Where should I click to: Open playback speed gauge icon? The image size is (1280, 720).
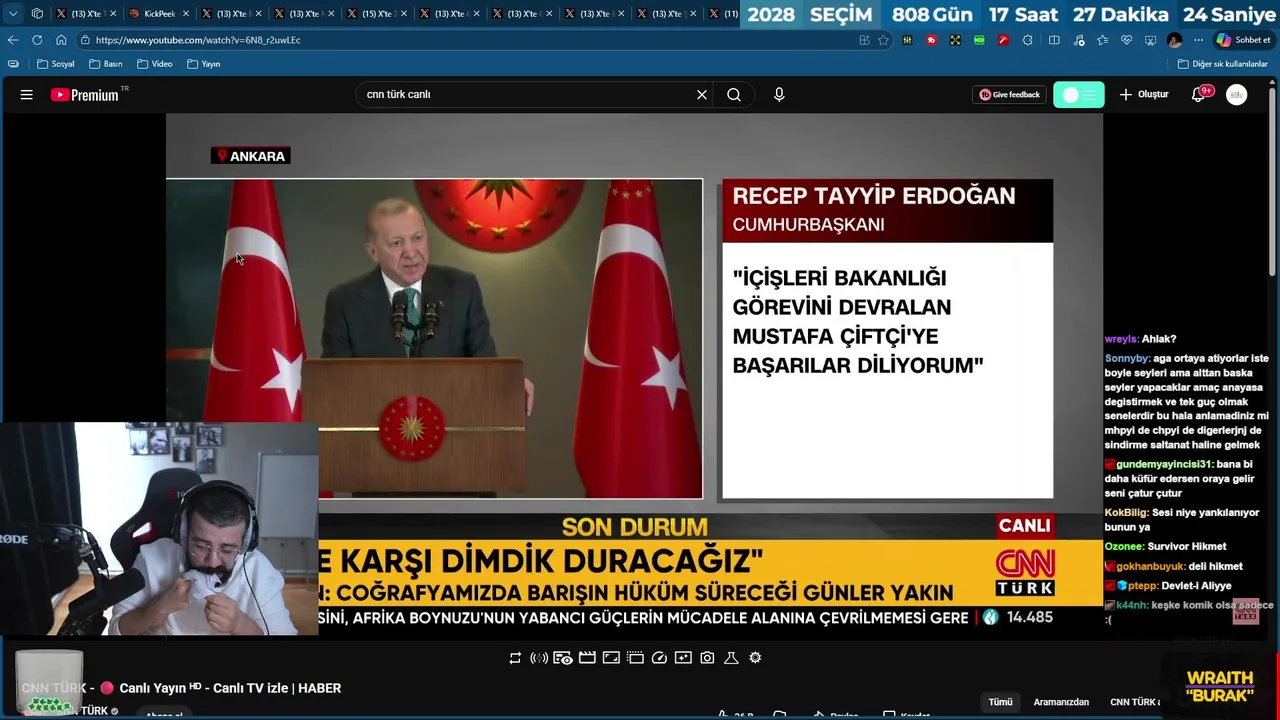point(659,658)
